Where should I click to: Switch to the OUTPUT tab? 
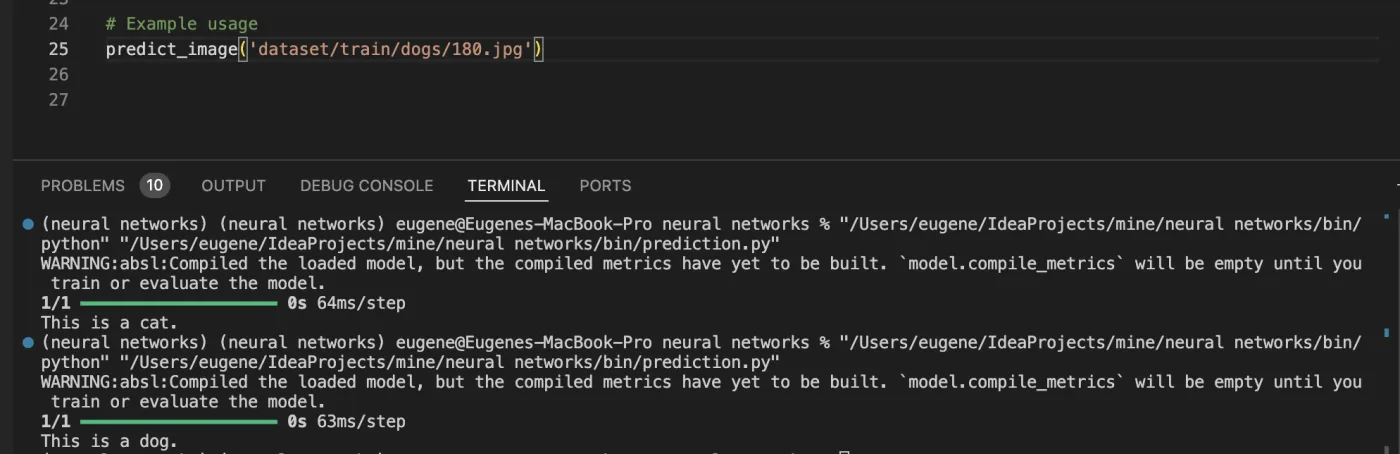(233, 185)
